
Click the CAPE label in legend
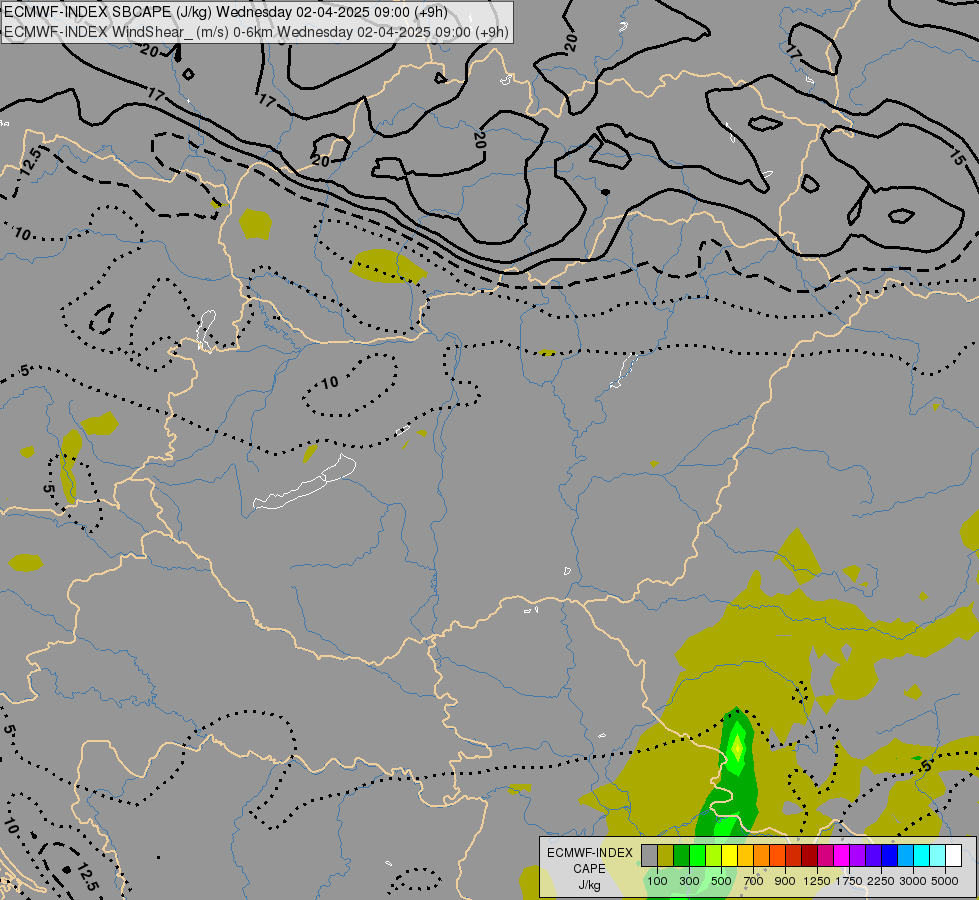(x=589, y=869)
